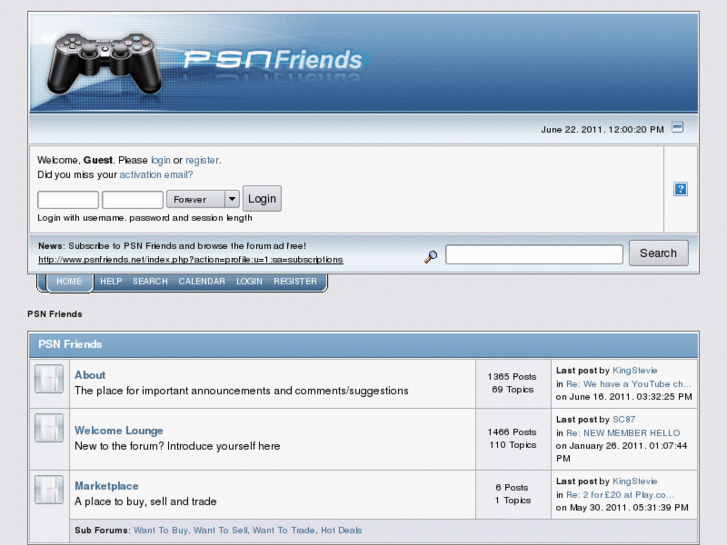
Task: Click the 1466 Posts count text
Action: 512,432
